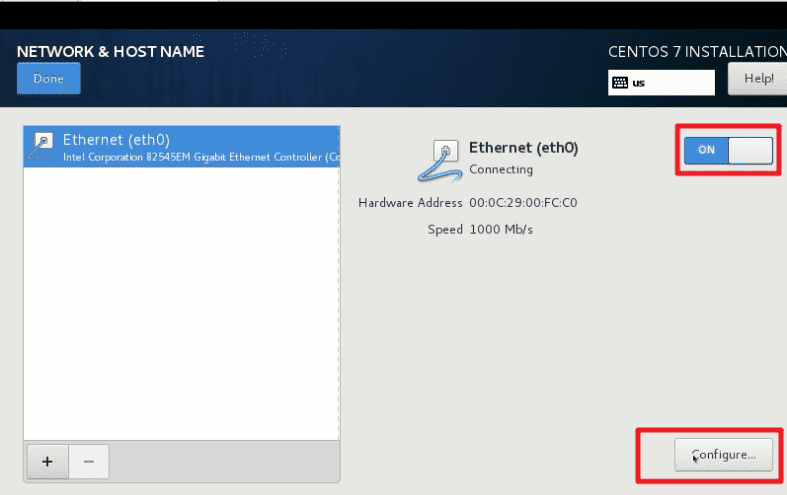The height and width of the screenshot is (495, 787).
Task: Select Ethernet (eth0) in device list
Action: click(x=182, y=147)
